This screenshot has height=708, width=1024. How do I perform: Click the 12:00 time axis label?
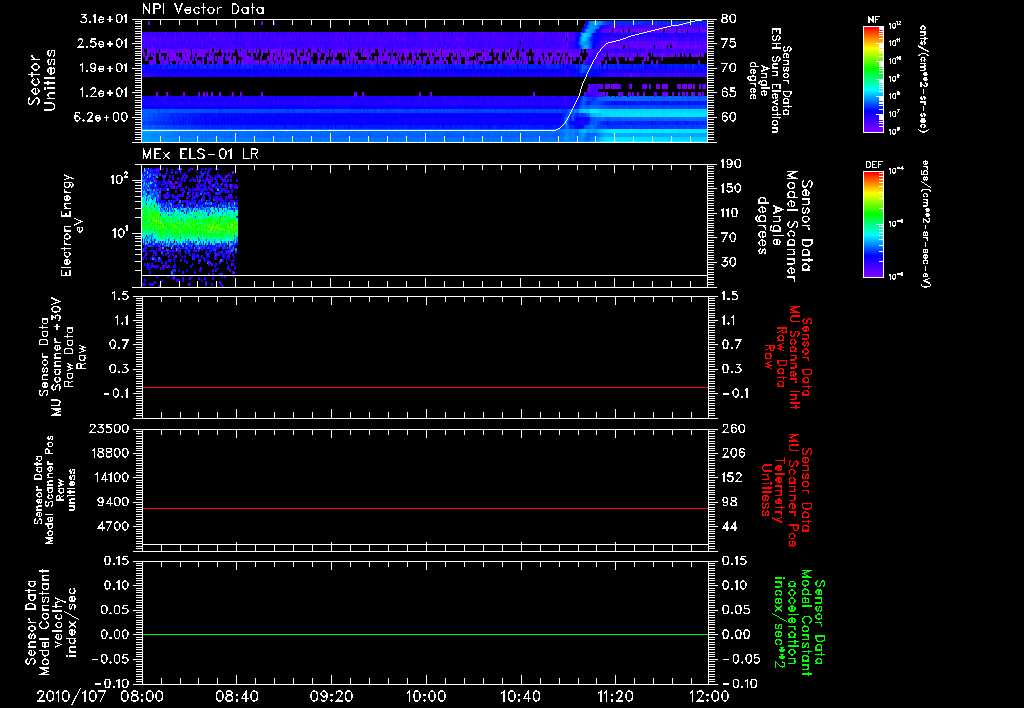coord(709,696)
